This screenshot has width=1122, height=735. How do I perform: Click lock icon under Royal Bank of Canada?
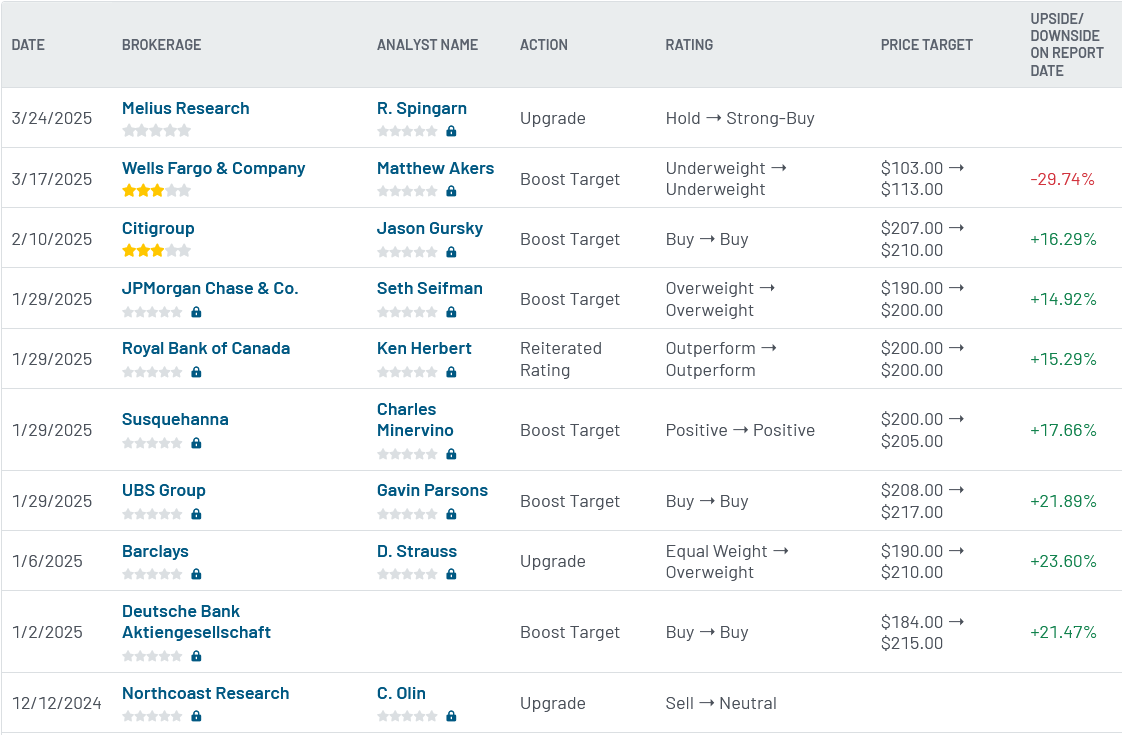point(196,372)
